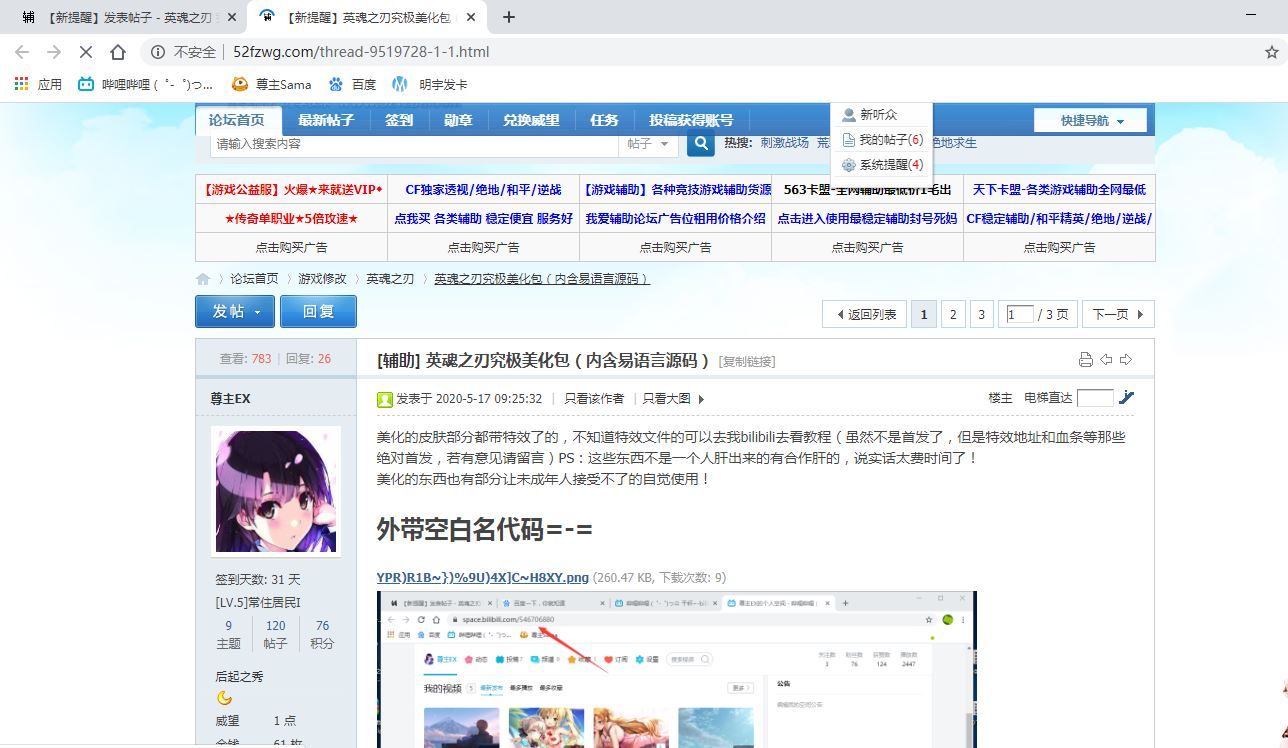Screen dimensions: 1288x748
Task: Go to next thread arrow icon
Action: pos(1126,360)
